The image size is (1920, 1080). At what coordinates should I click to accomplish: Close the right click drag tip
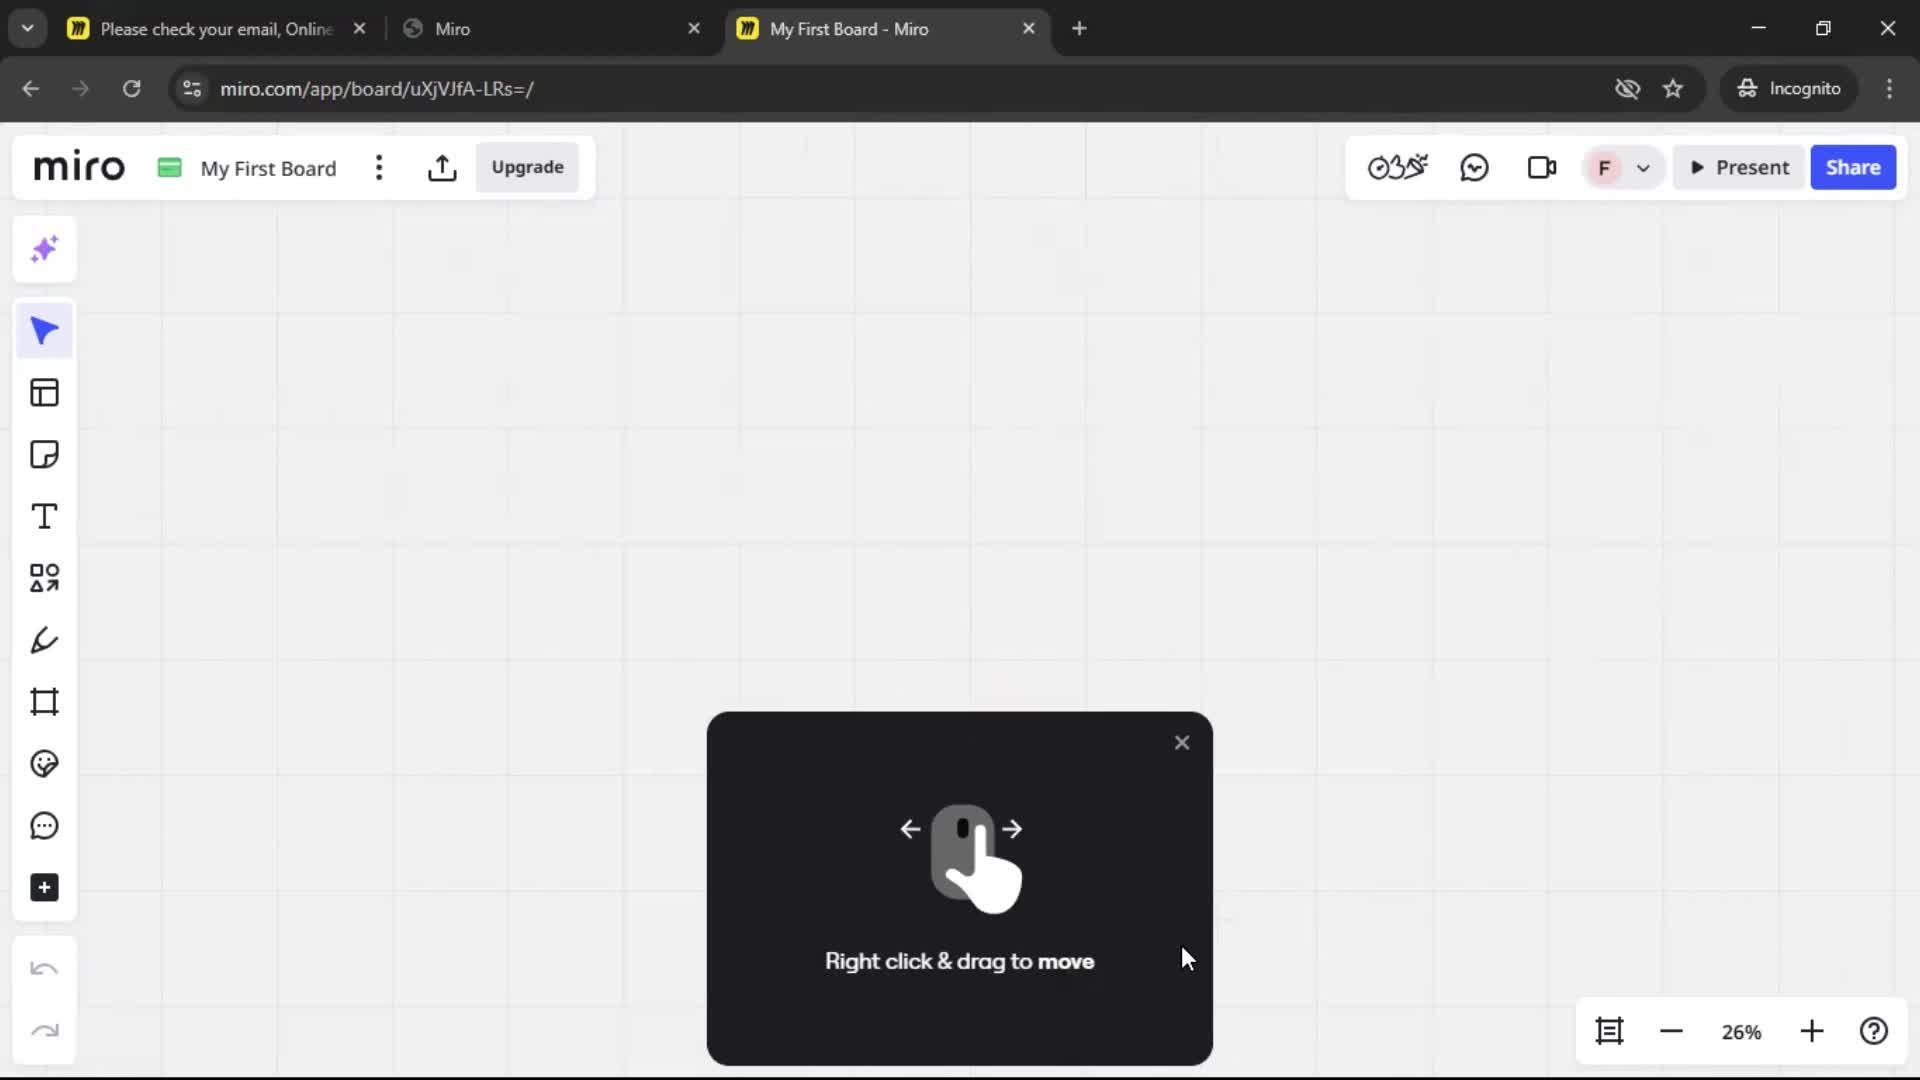point(1182,743)
